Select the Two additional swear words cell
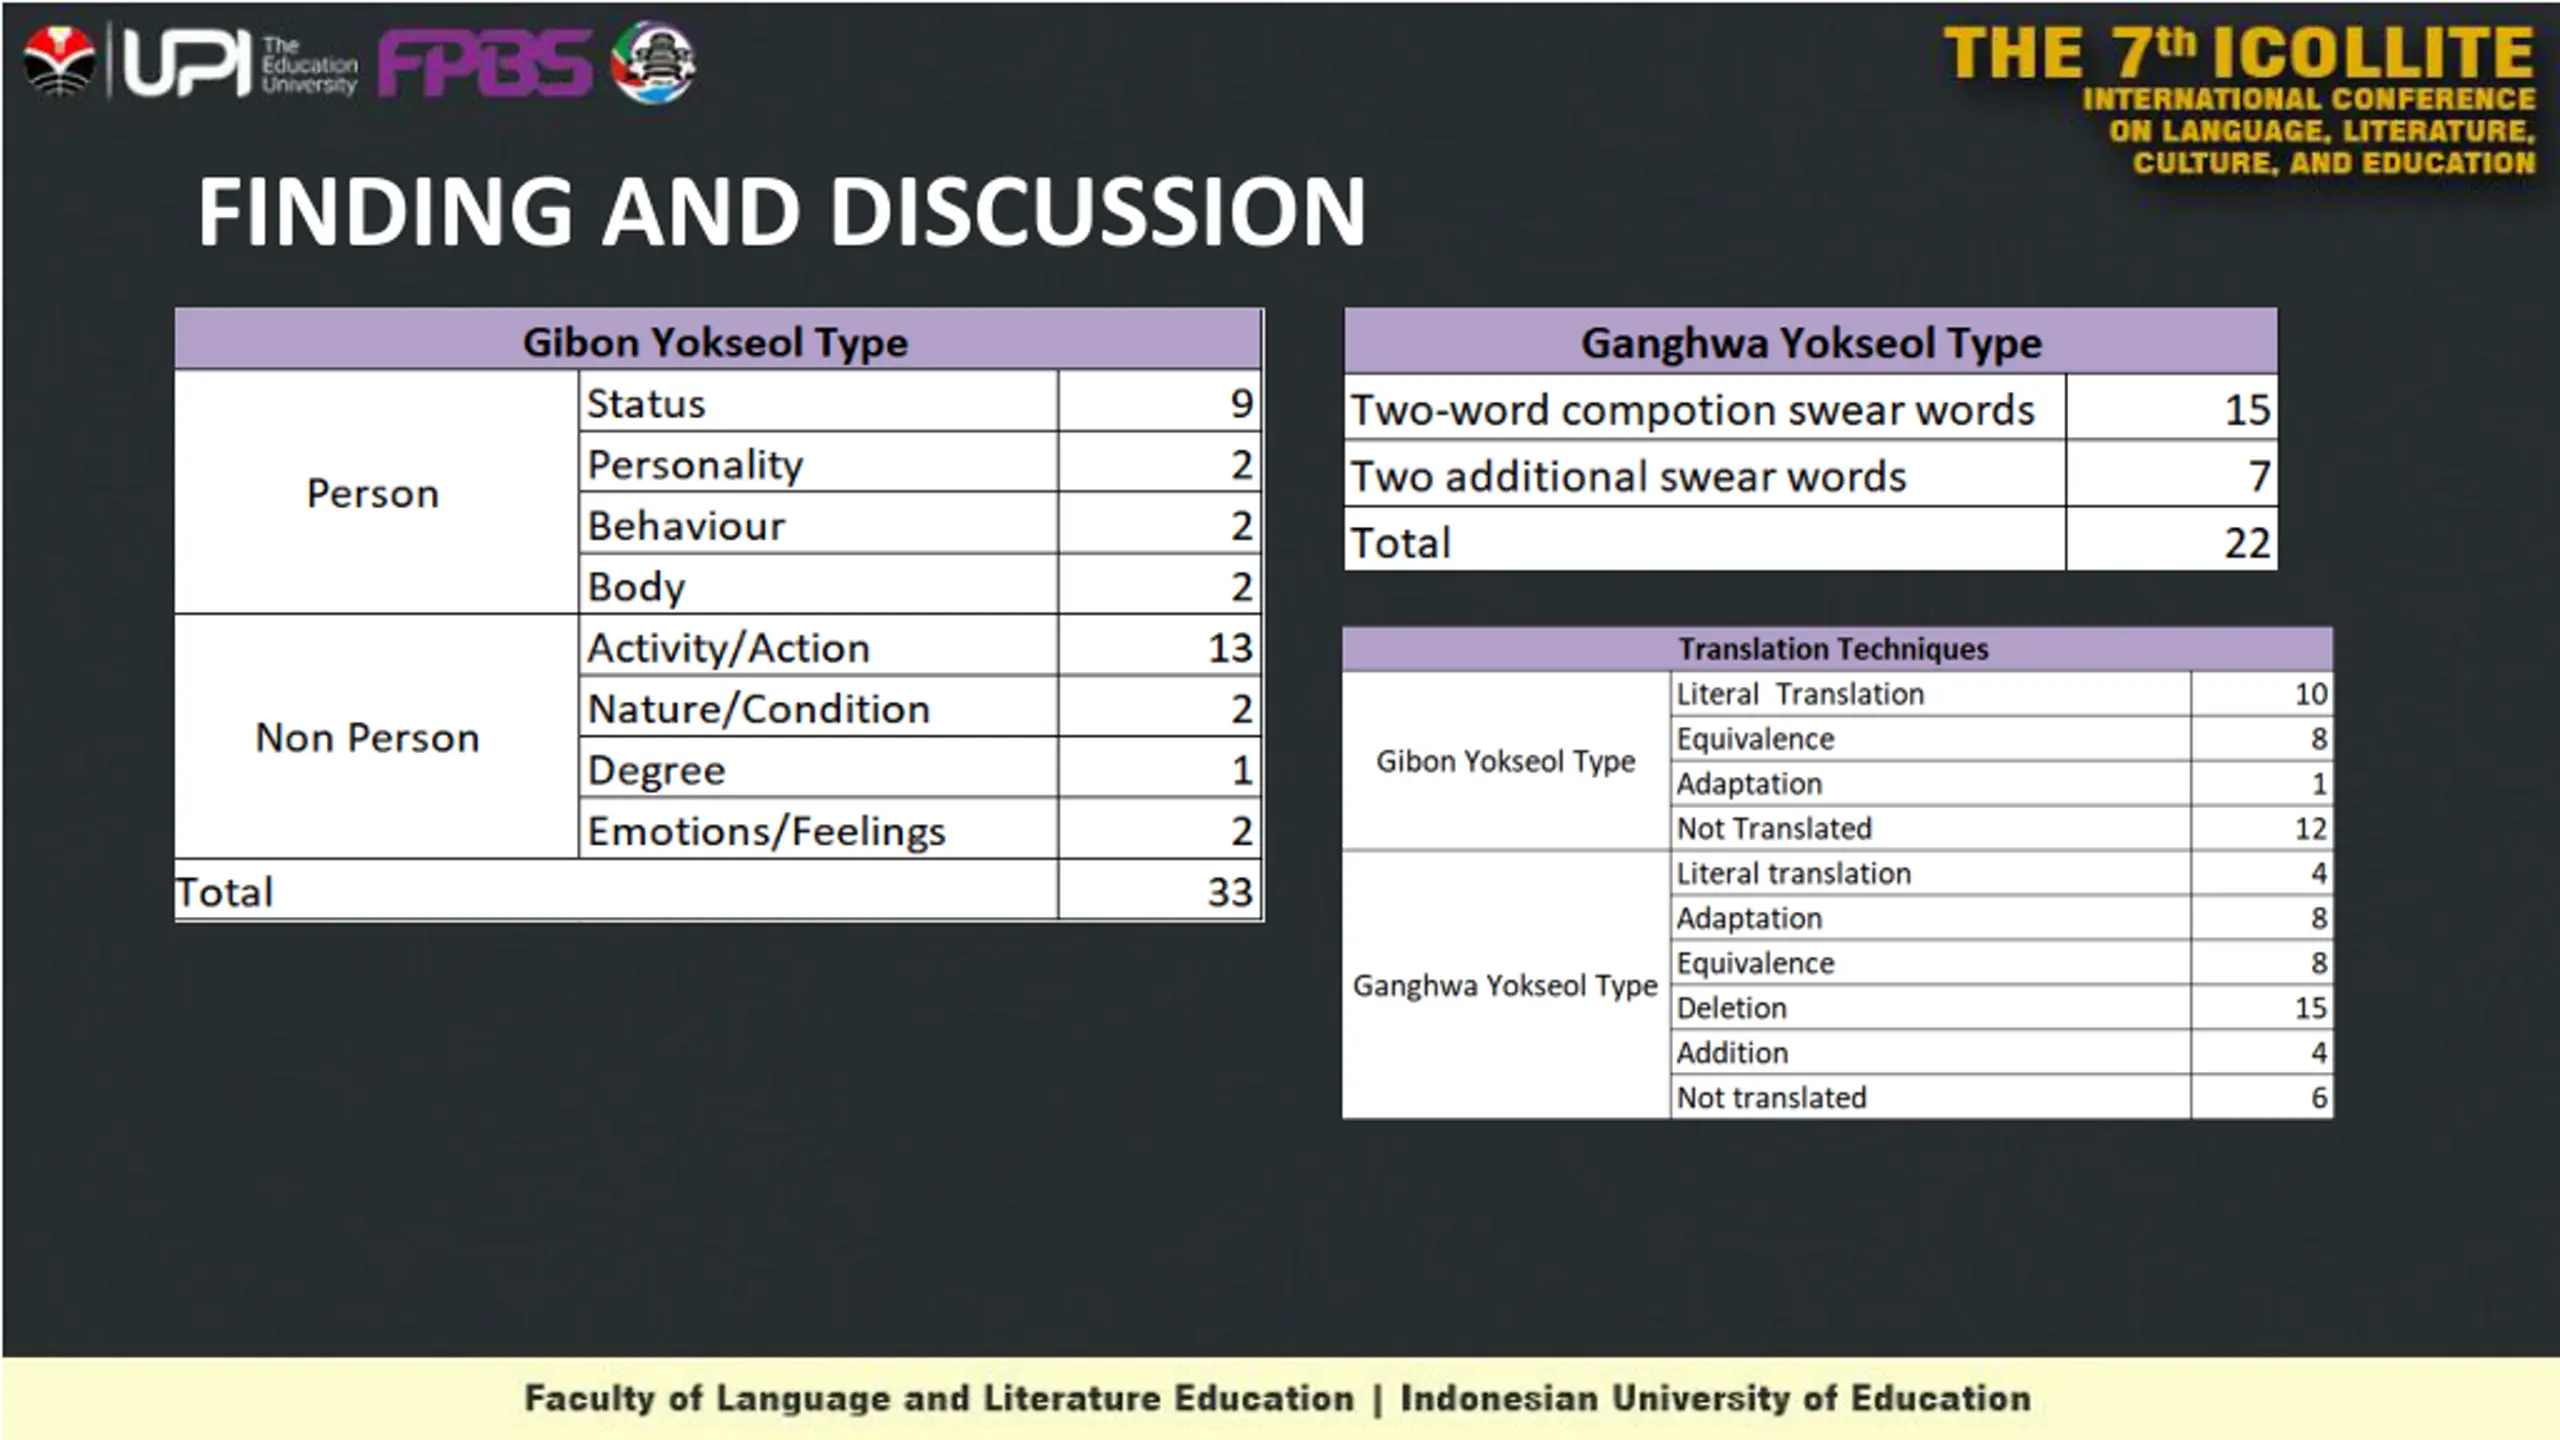The height and width of the screenshot is (1440, 2560). point(1705,476)
